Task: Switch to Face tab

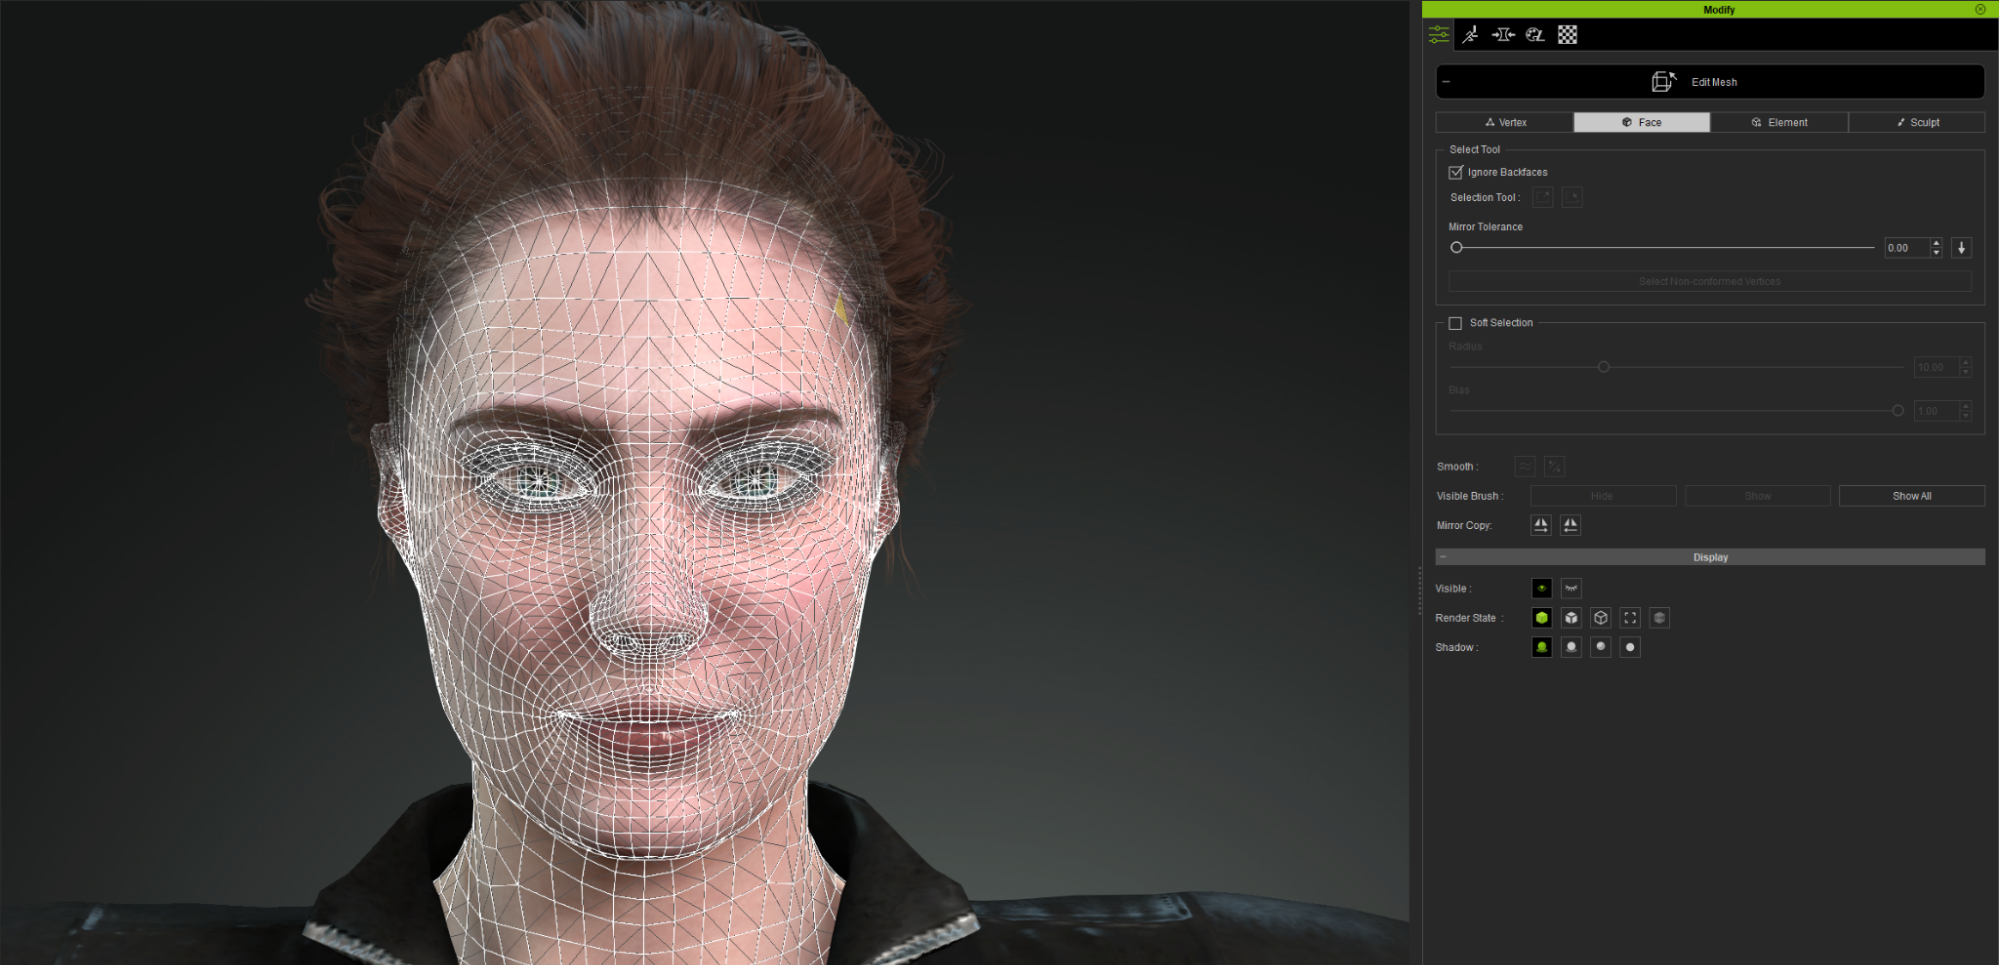Action: (1642, 122)
